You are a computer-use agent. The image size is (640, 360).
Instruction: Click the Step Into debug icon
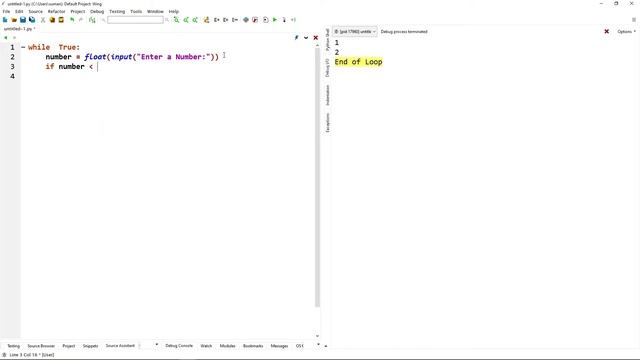(x=284, y=20)
